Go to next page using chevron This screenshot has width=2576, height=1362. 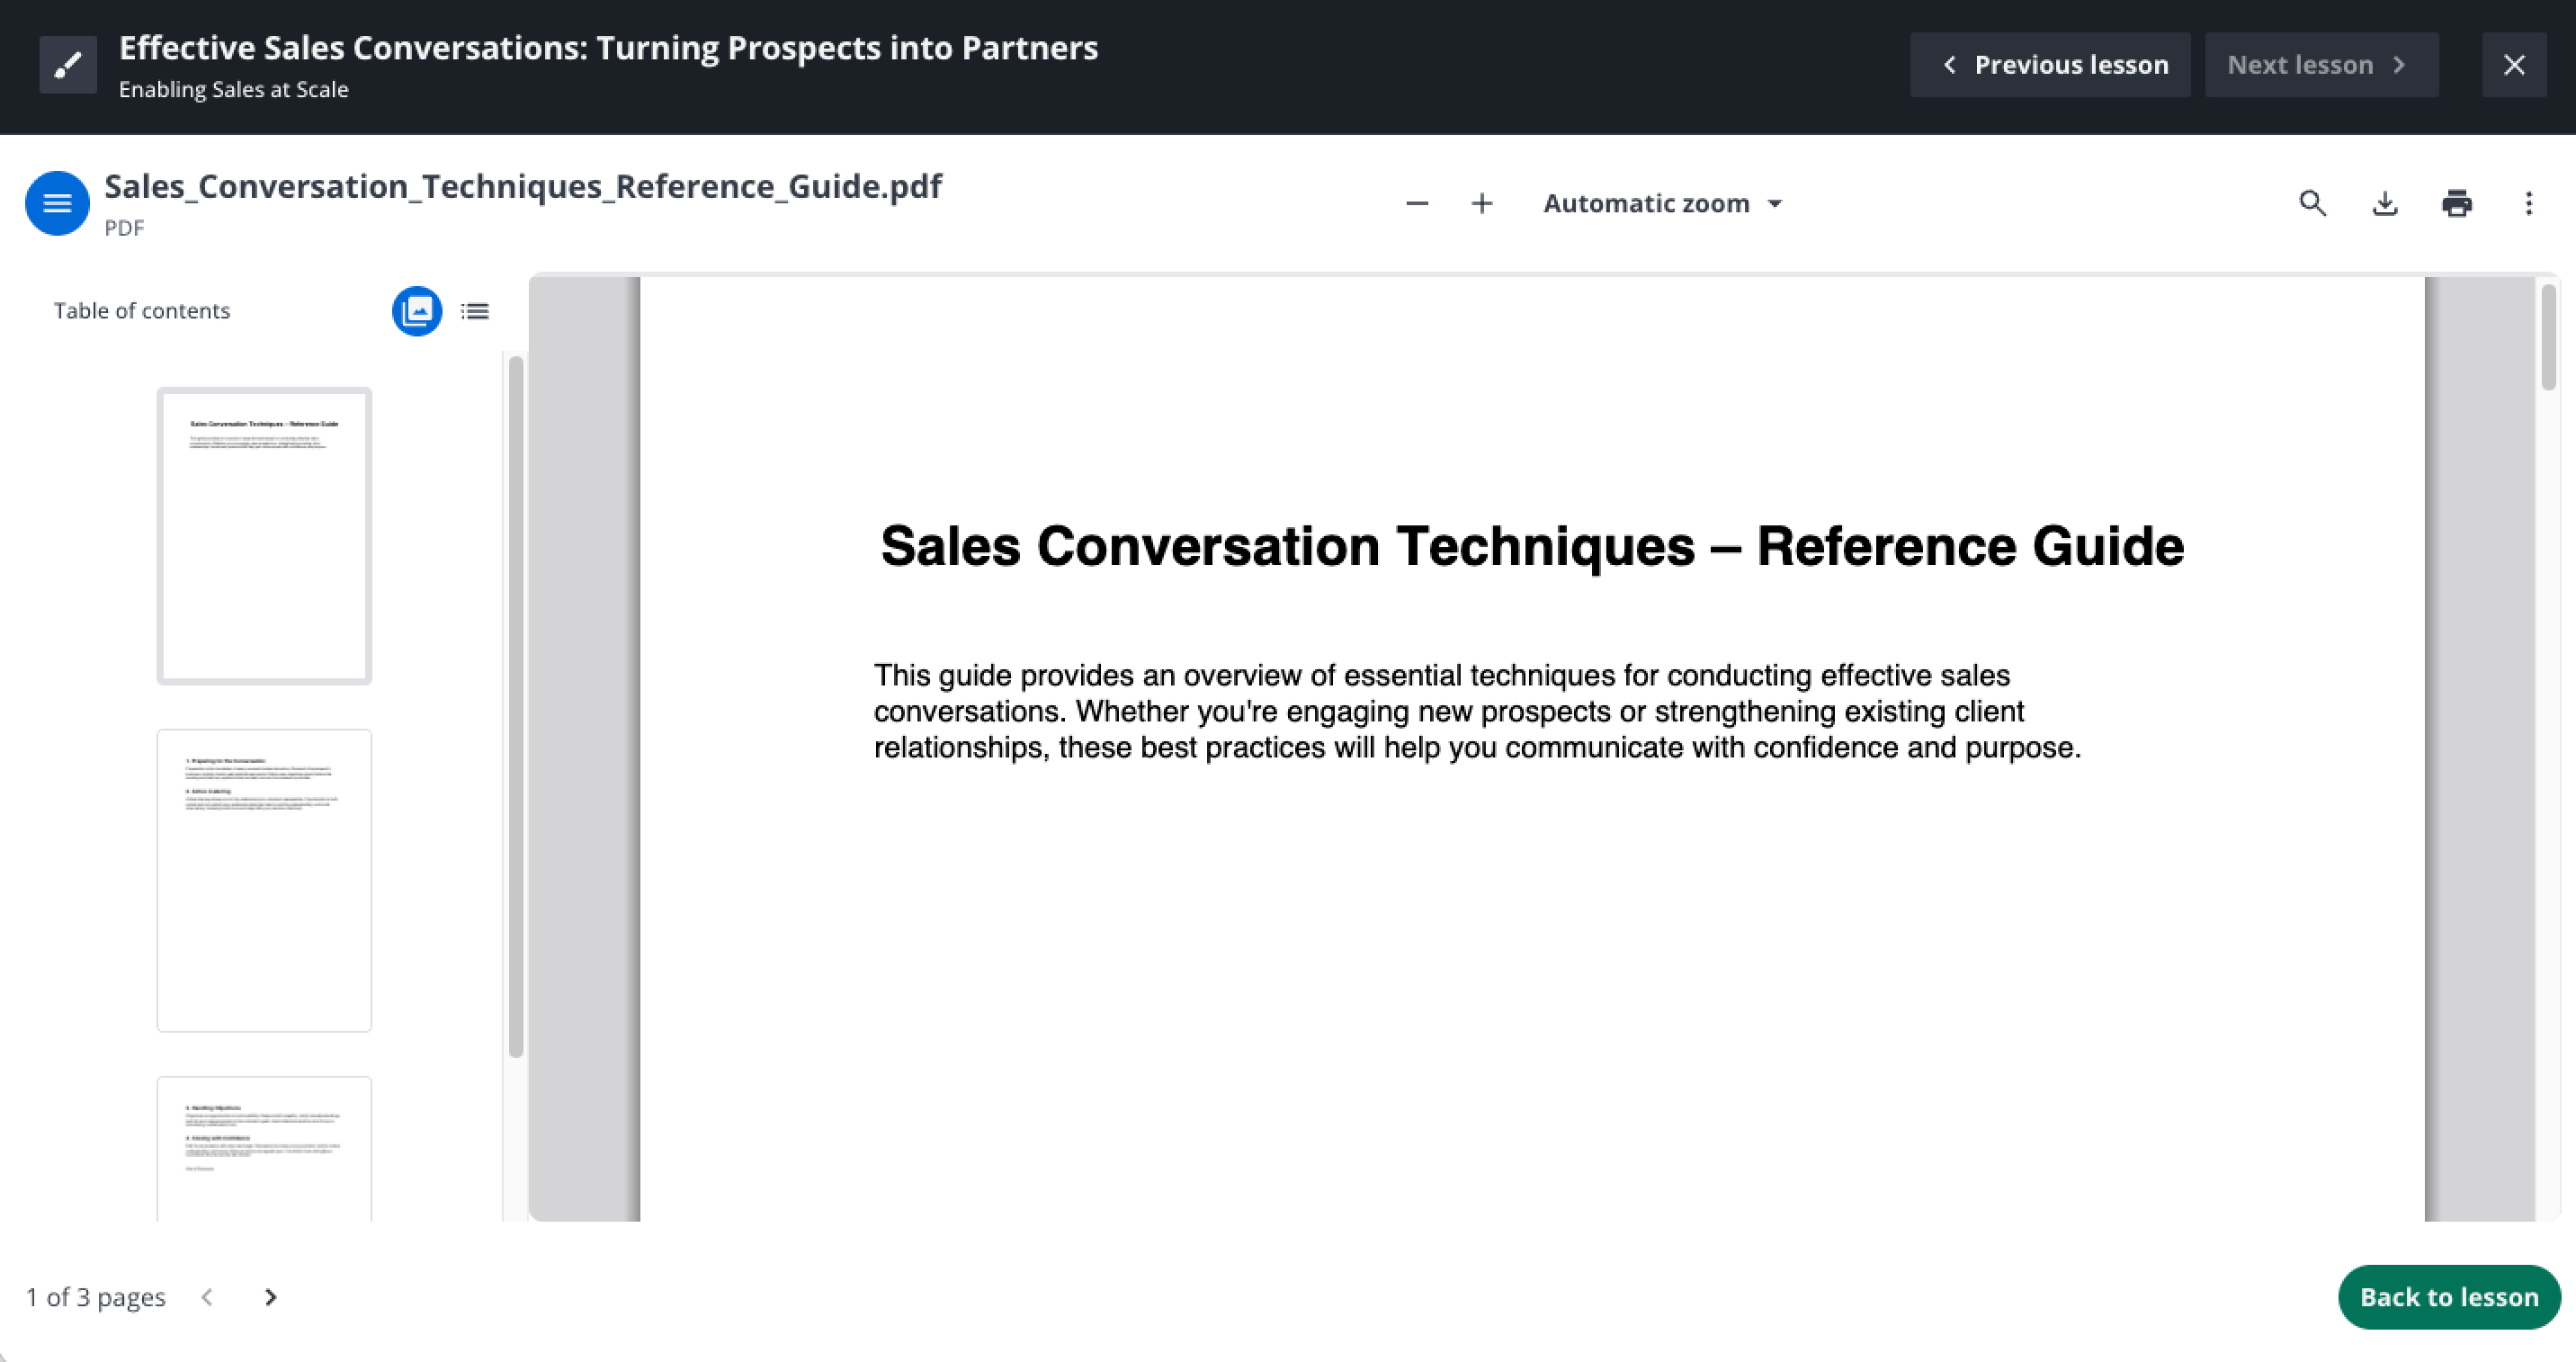[x=270, y=1297]
